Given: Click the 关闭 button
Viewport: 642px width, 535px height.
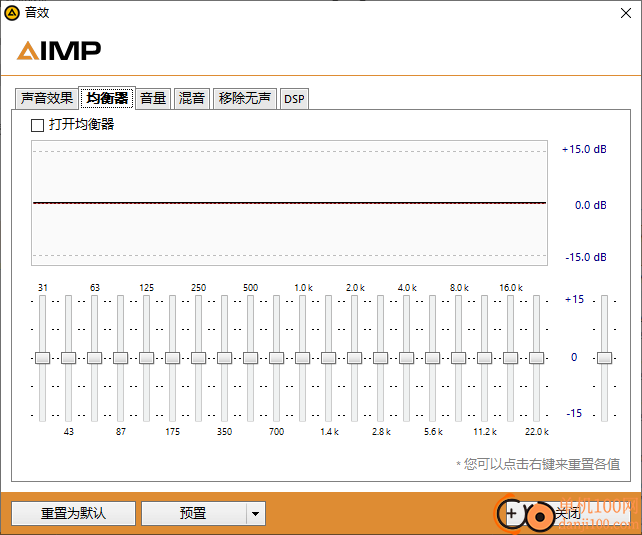Looking at the screenshot, I should tap(568, 513).
